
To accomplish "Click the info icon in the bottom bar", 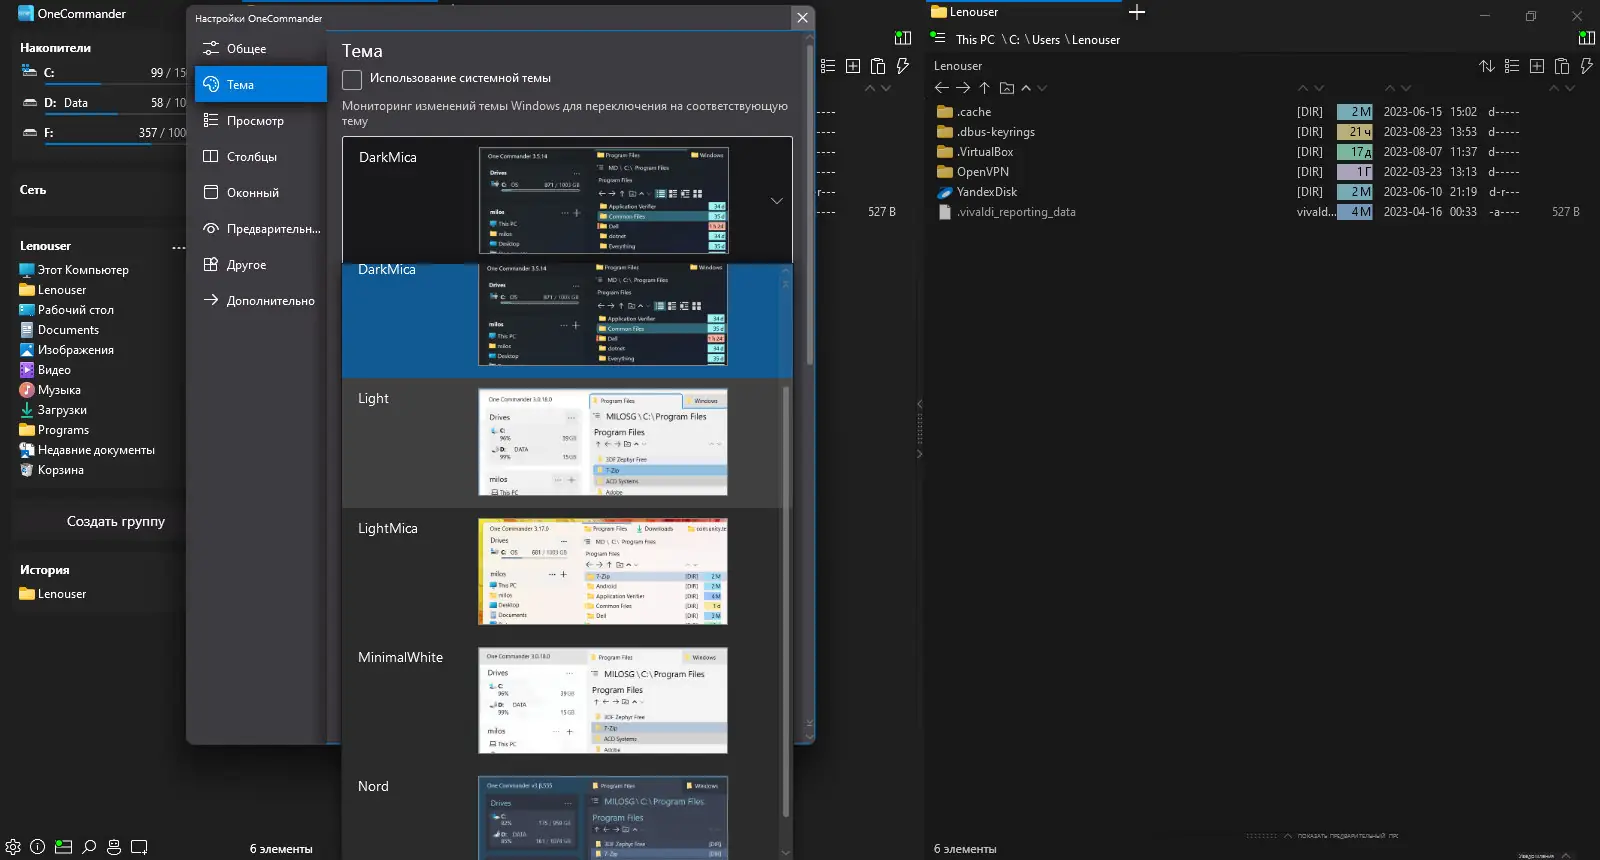I will (38, 847).
